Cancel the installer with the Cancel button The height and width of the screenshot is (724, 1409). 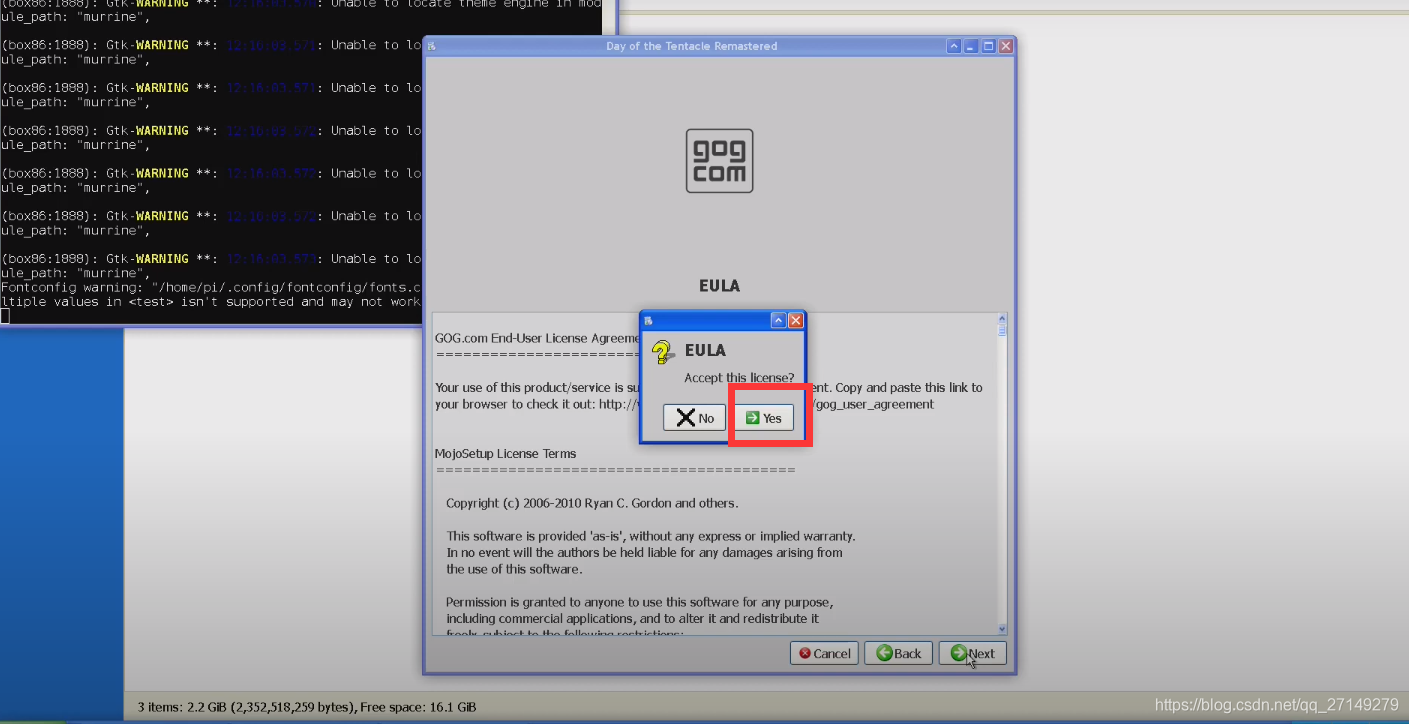pyautogui.click(x=824, y=653)
